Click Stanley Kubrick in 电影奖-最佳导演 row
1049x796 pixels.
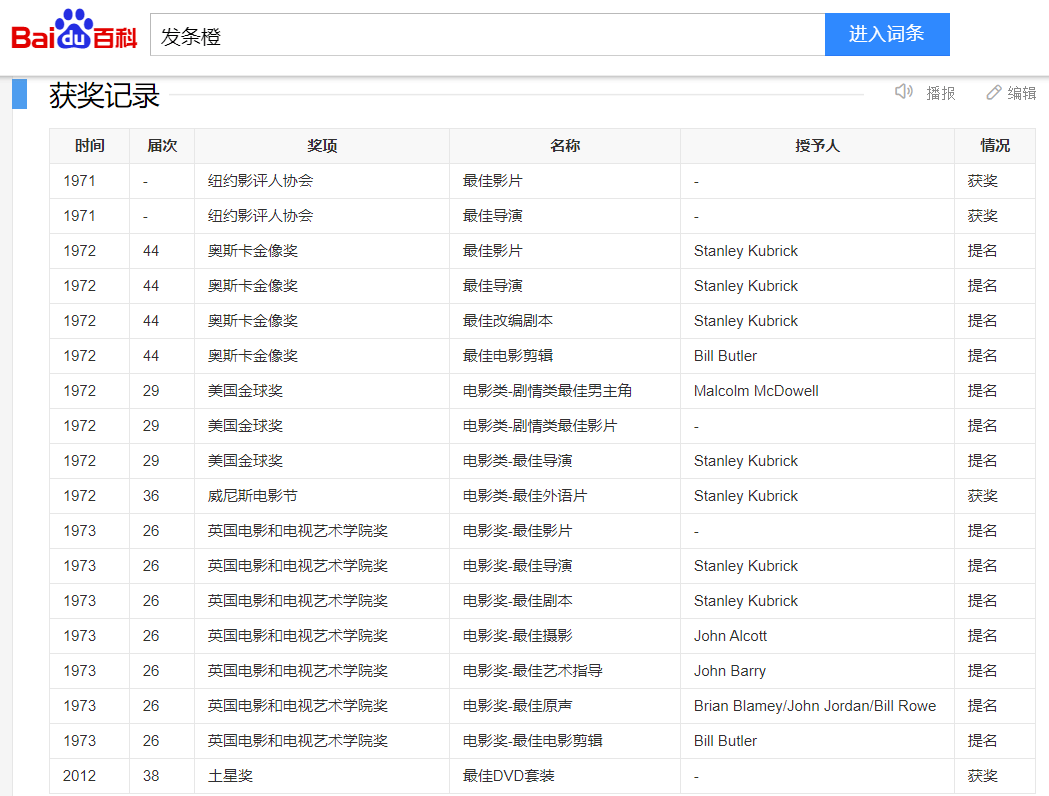coord(746,566)
